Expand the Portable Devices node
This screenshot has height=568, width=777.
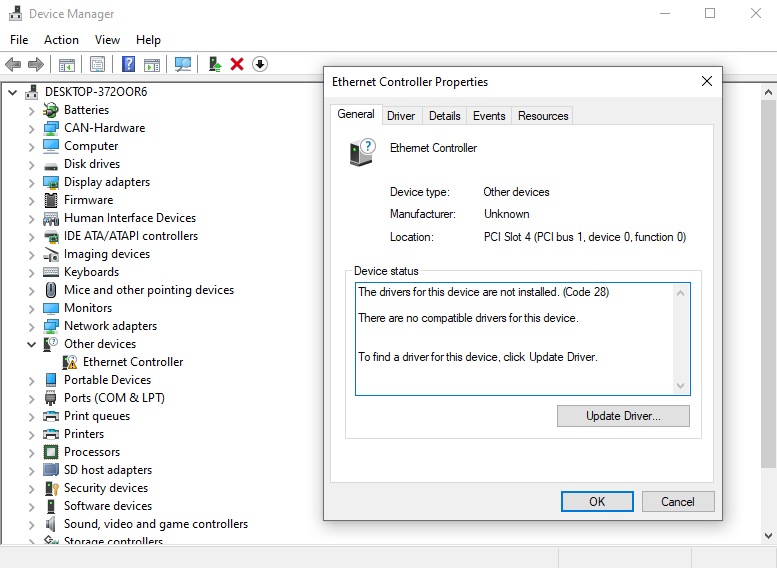tap(32, 381)
